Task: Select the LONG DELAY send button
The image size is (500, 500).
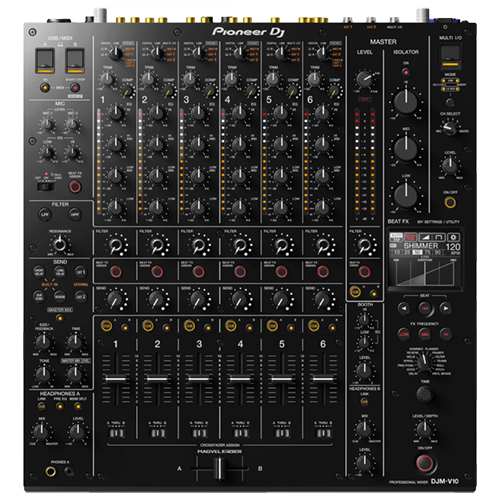Action: 60,272
